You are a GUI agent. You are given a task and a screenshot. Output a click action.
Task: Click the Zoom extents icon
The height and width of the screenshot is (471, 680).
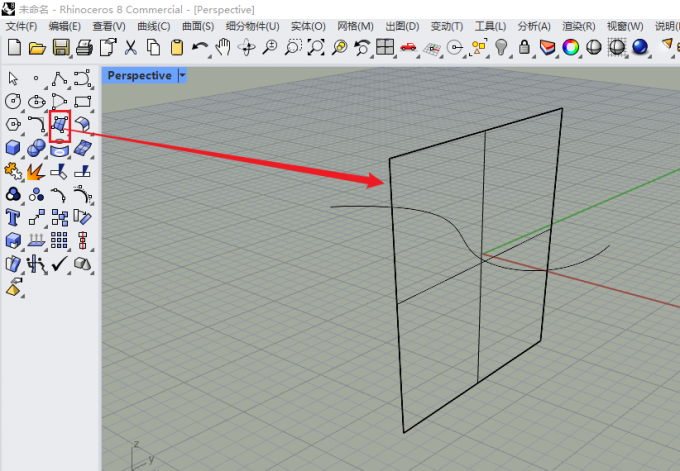point(316,47)
